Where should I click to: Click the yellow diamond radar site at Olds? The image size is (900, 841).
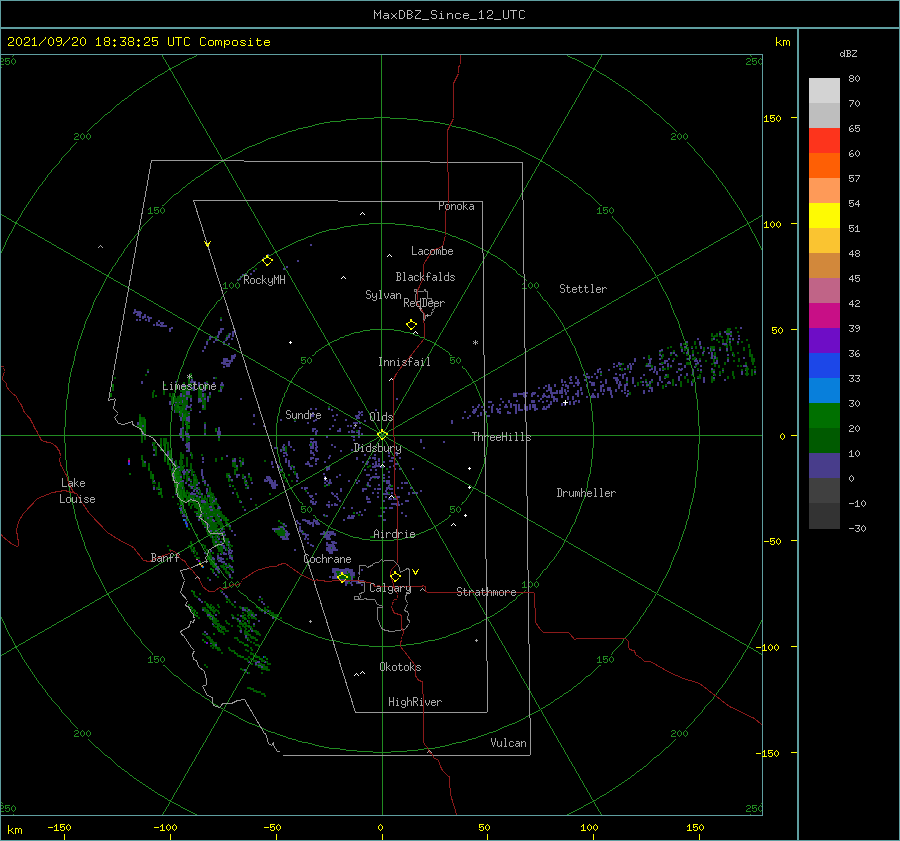(382, 435)
